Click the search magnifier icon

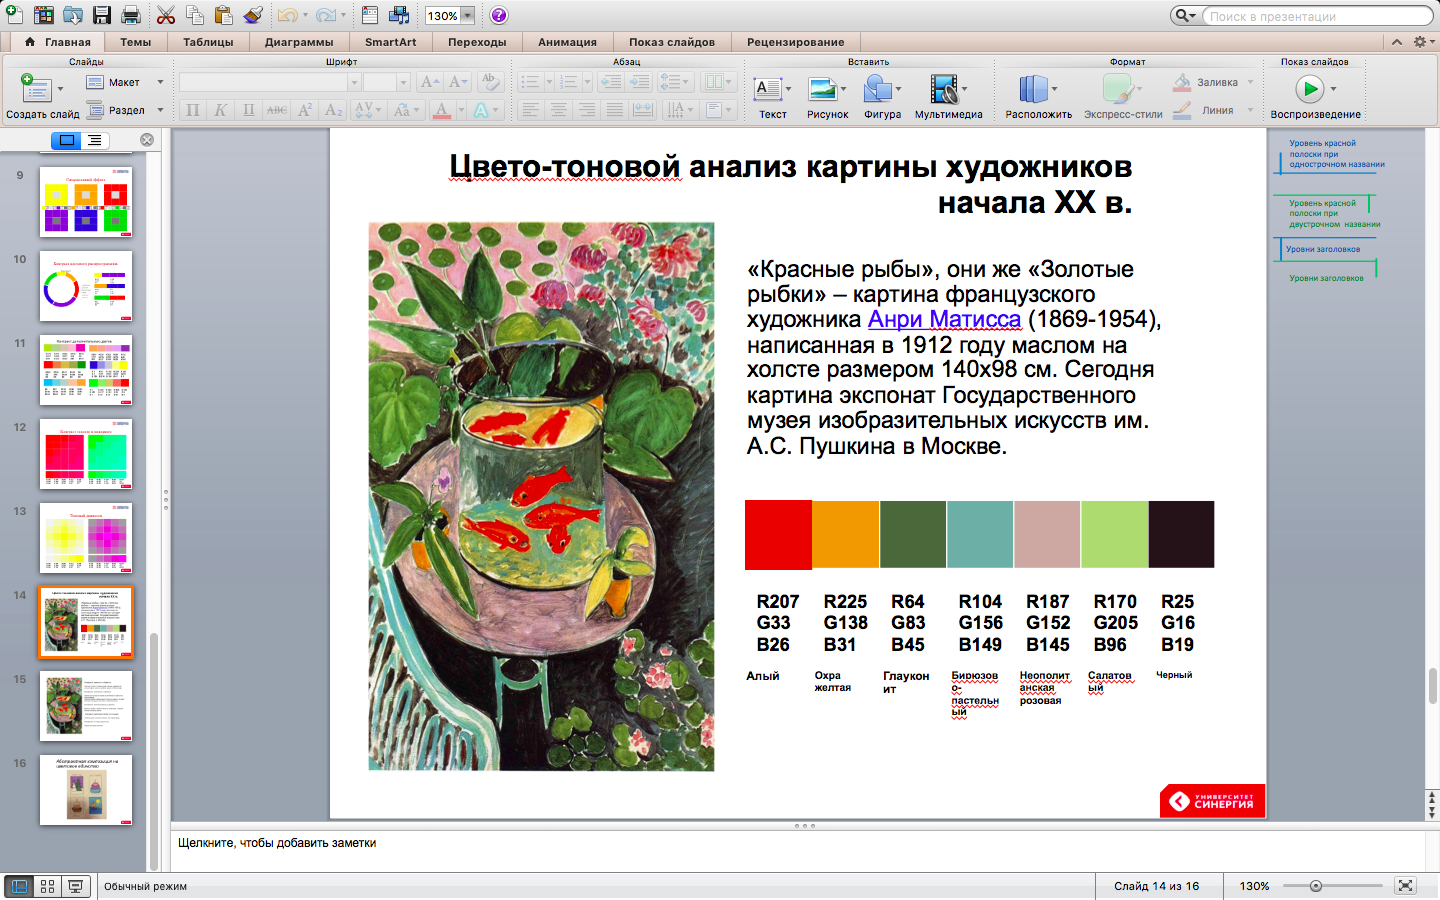(x=1183, y=16)
